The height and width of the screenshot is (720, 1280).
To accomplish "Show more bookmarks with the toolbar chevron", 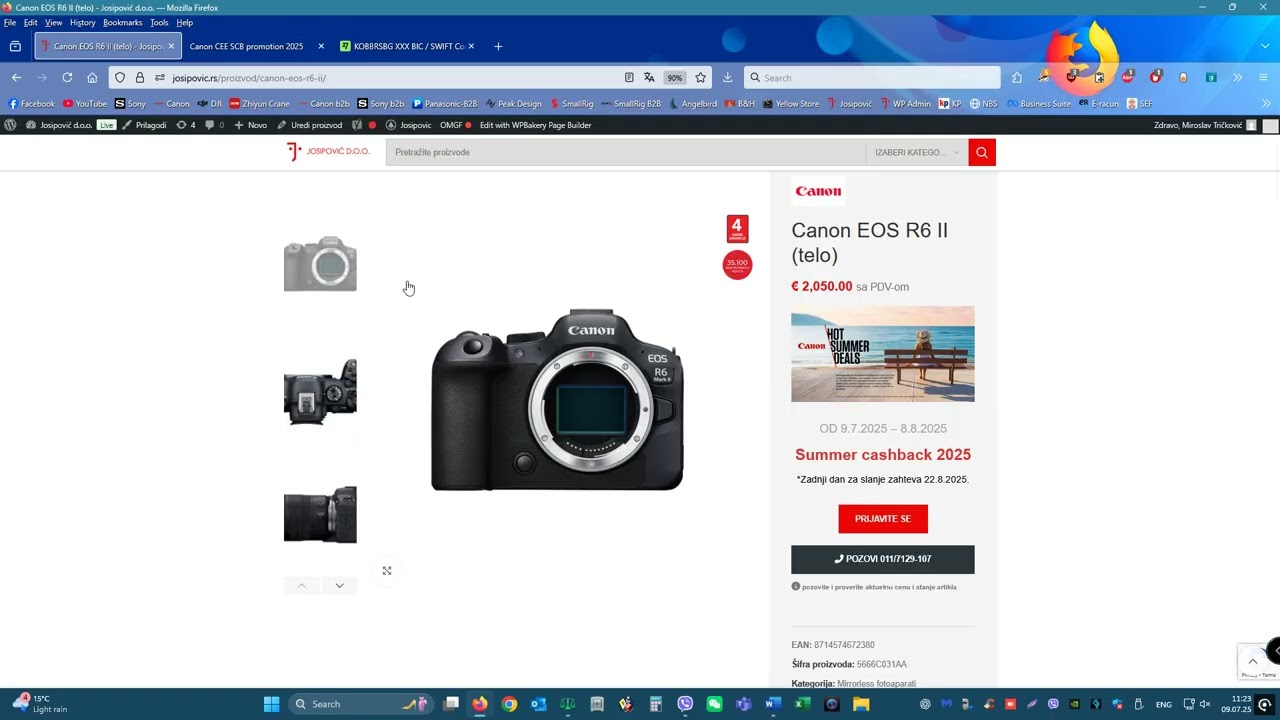I will (1266, 103).
